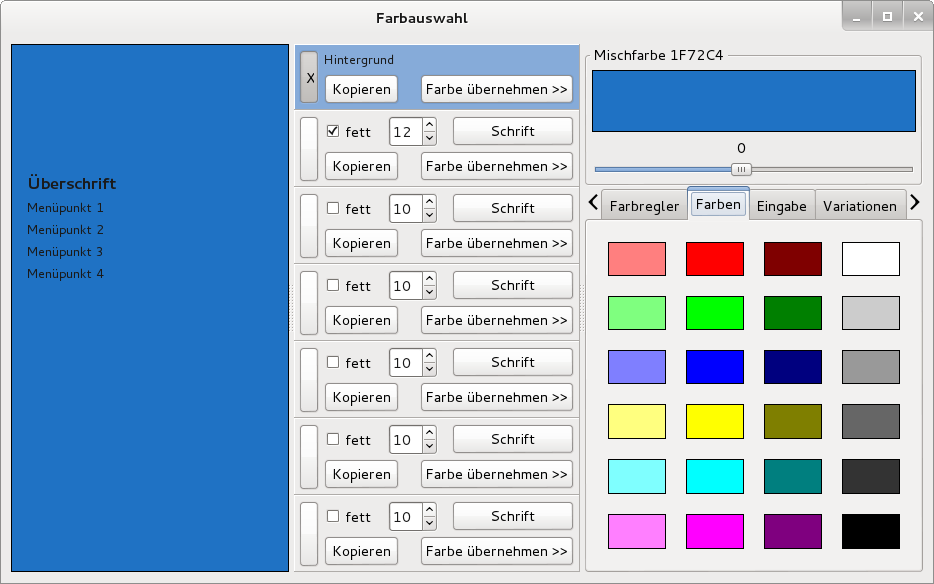Click Farbe übernehmen in Hintergrund row
This screenshot has height=584, width=934.
tap(497, 89)
